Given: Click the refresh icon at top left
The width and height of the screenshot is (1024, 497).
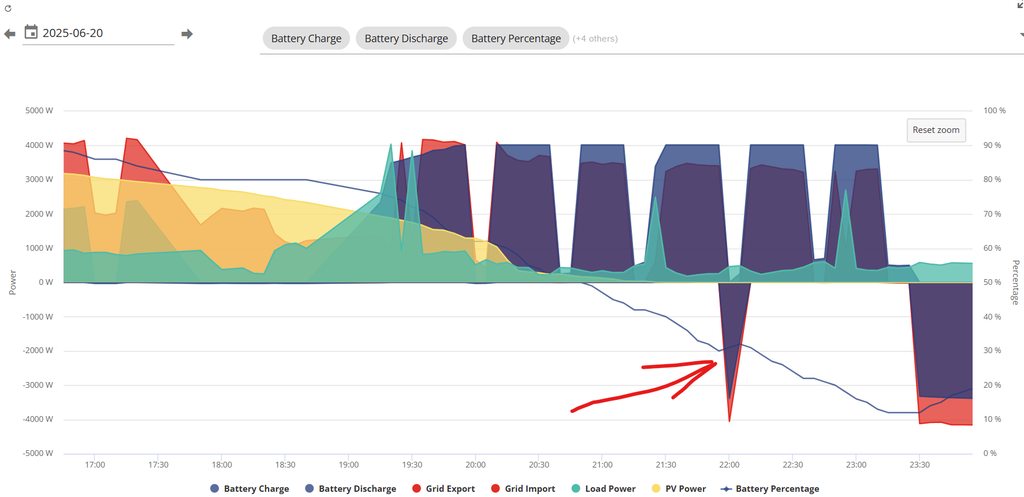Looking at the screenshot, I should [8, 7].
